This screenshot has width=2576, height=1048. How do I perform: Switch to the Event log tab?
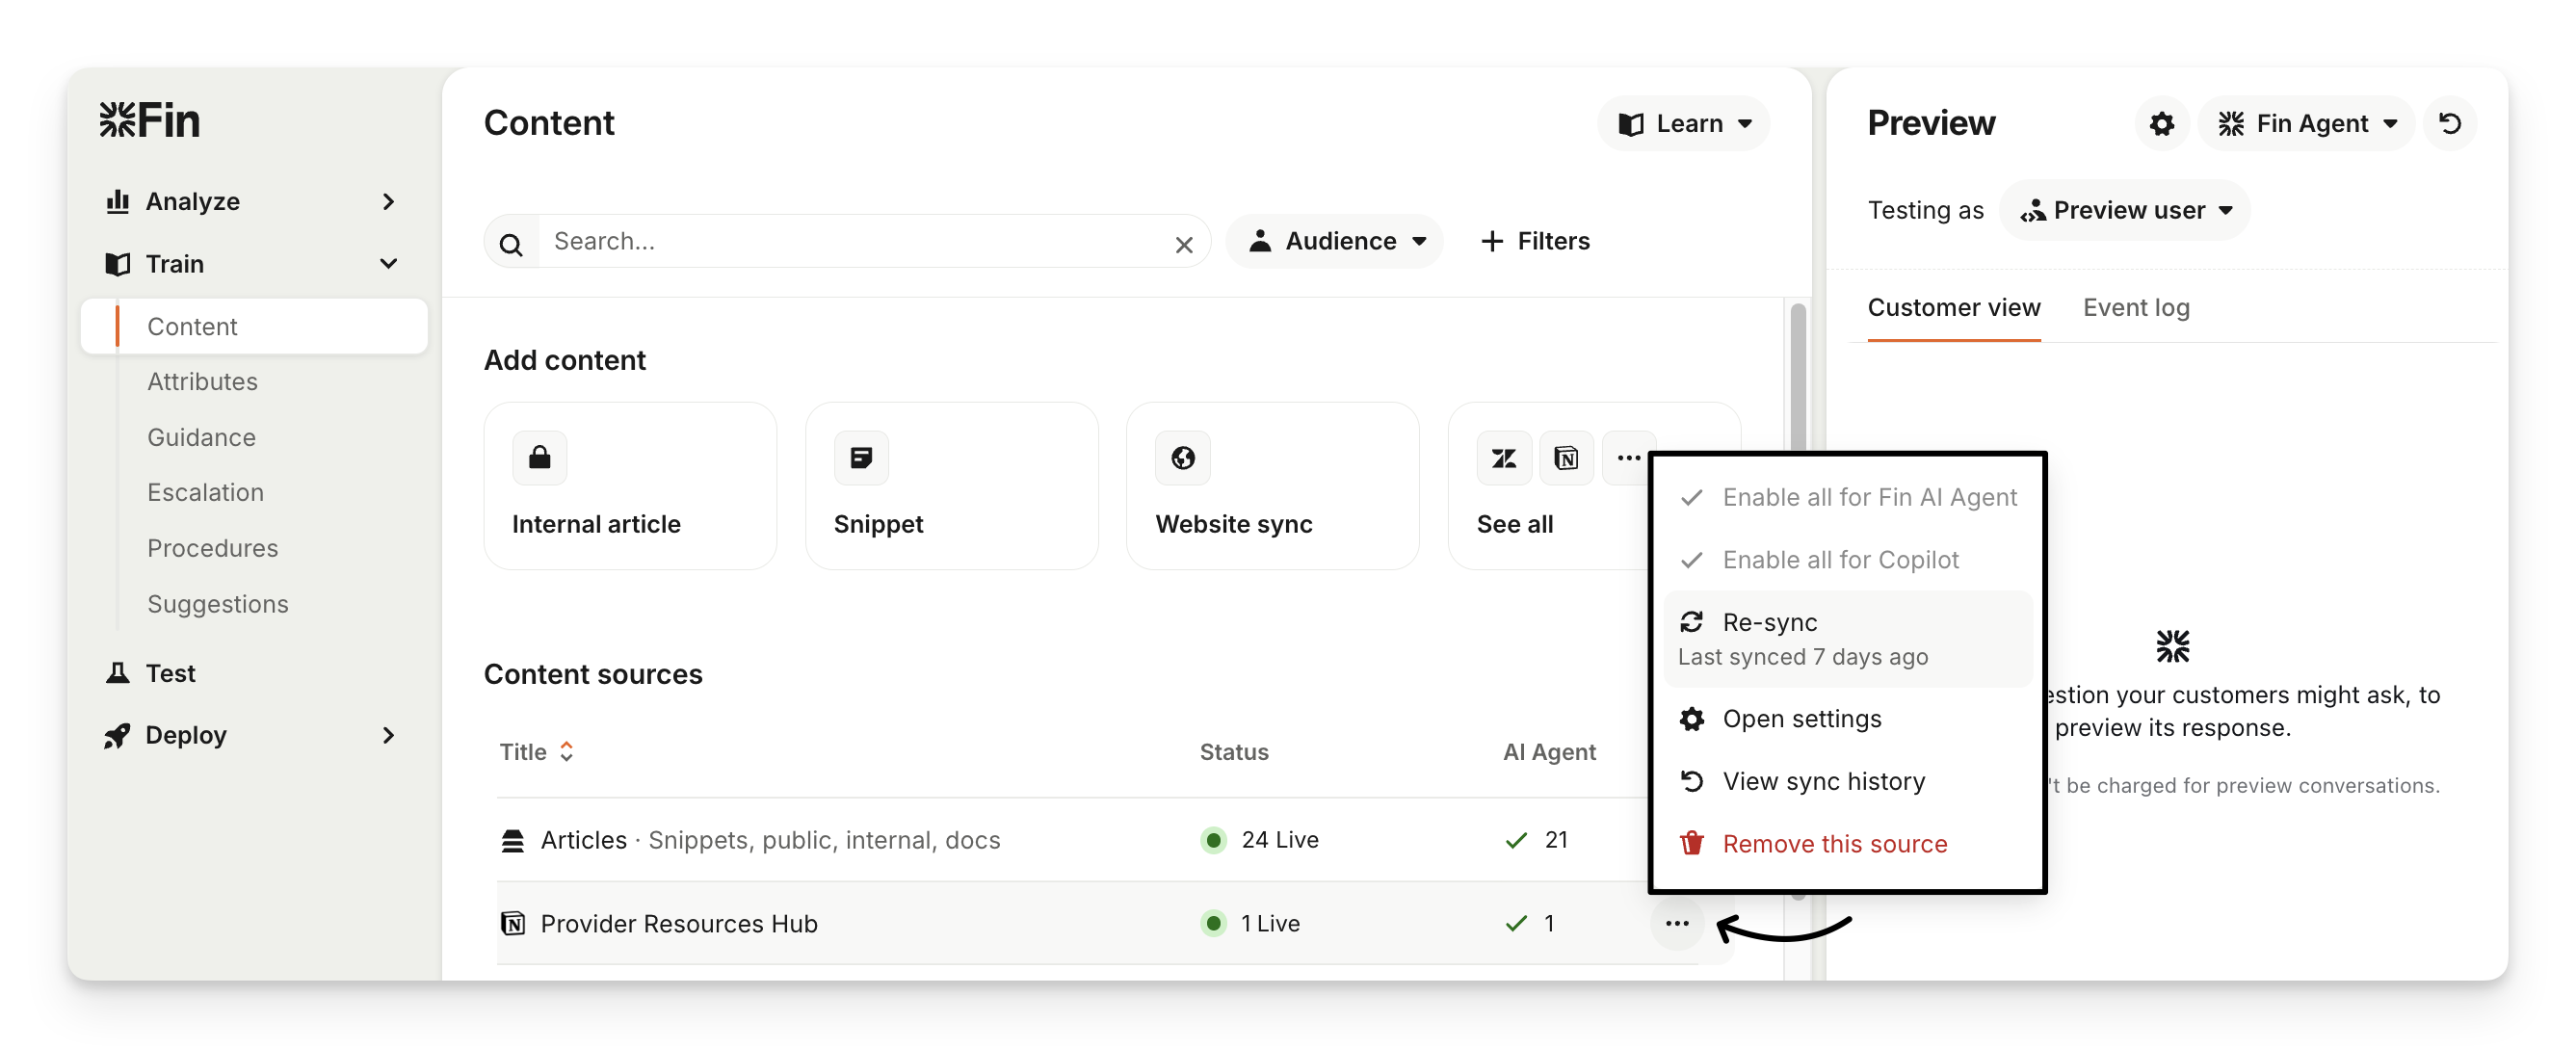tap(2135, 308)
